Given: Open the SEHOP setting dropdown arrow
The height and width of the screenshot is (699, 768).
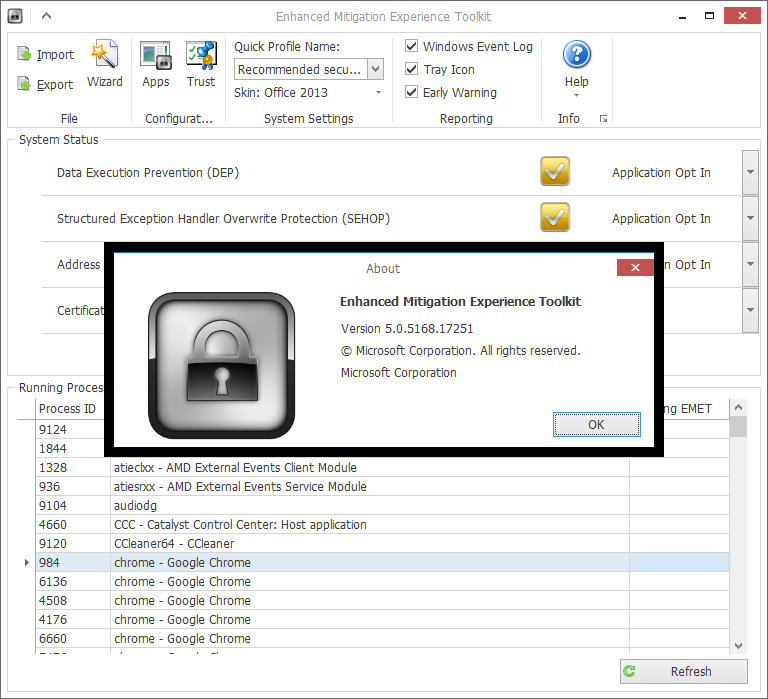Looking at the screenshot, I should pyautogui.click(x=750, y=218).
